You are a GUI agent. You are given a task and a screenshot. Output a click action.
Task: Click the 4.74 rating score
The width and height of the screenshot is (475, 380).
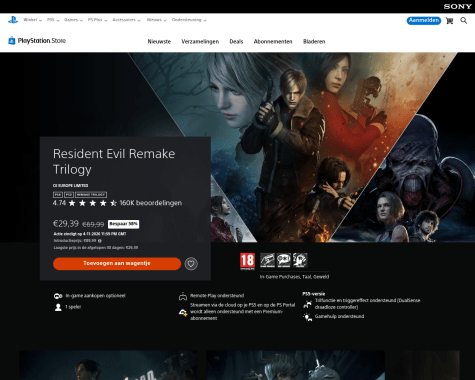click(59, 203)
